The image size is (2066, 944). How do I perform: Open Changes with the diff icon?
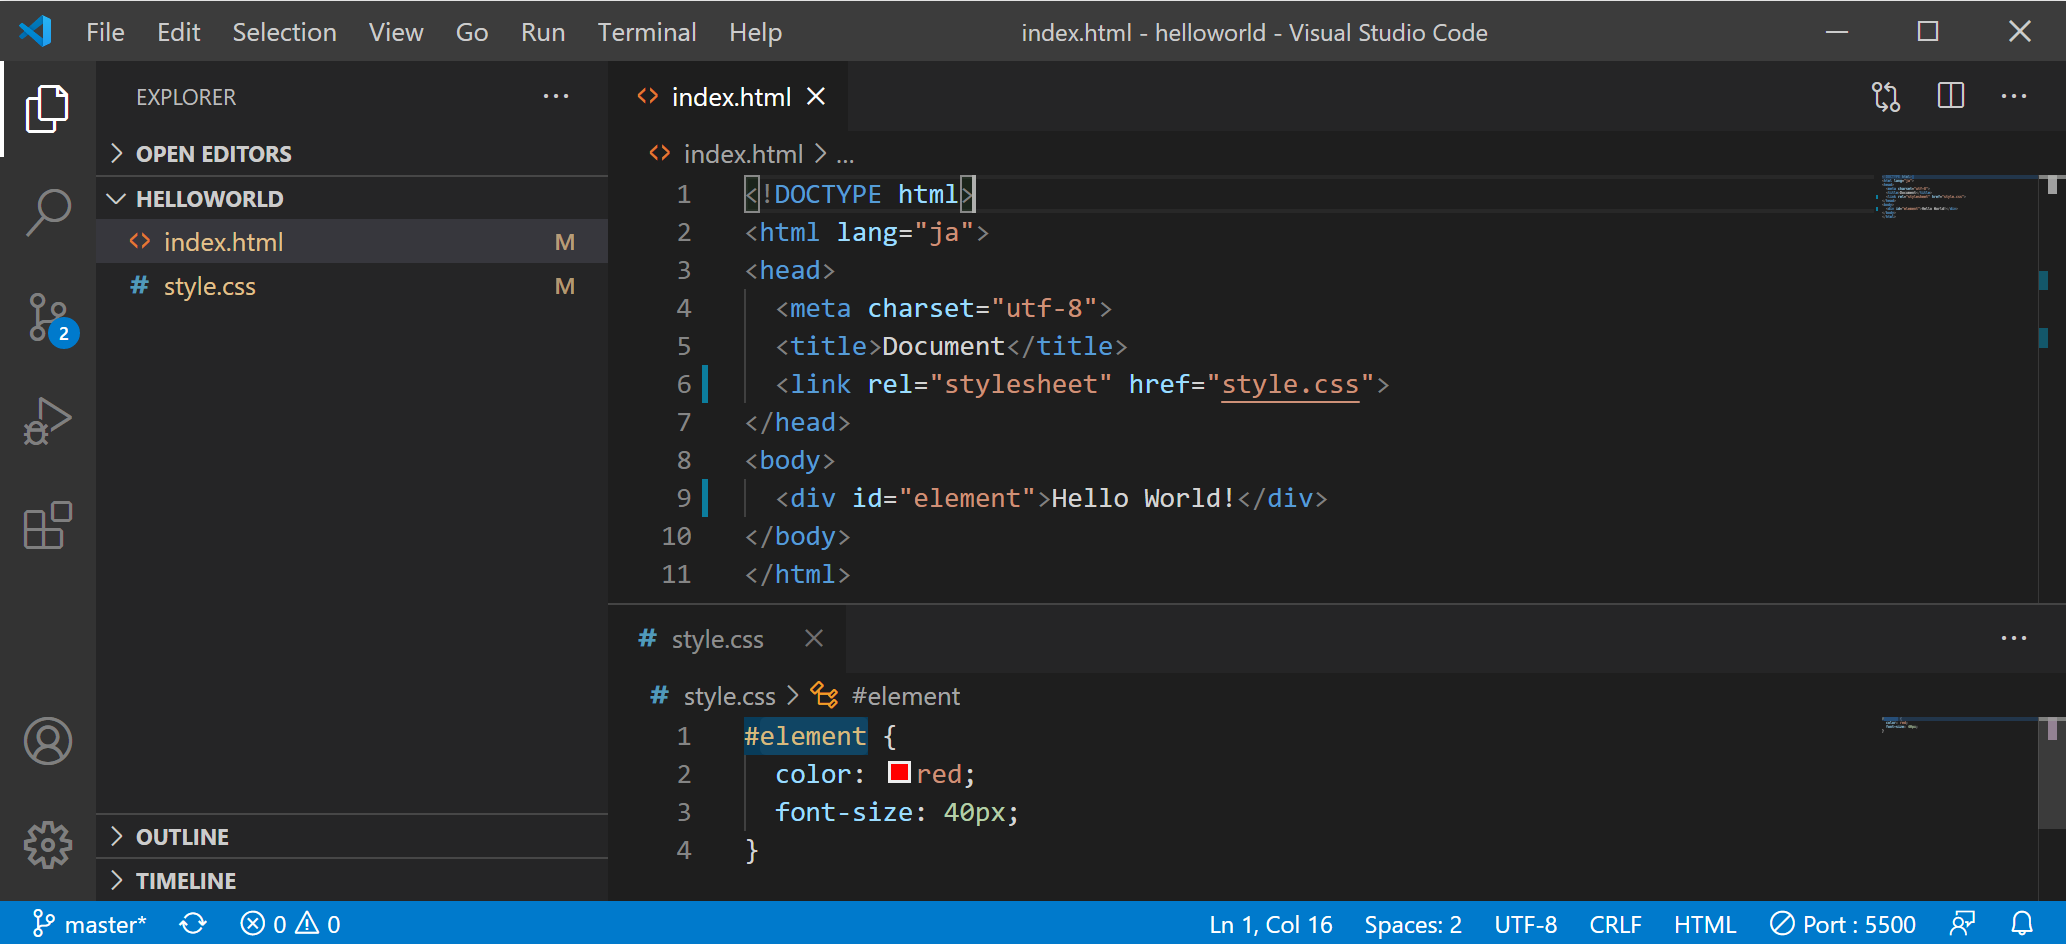1886,96
